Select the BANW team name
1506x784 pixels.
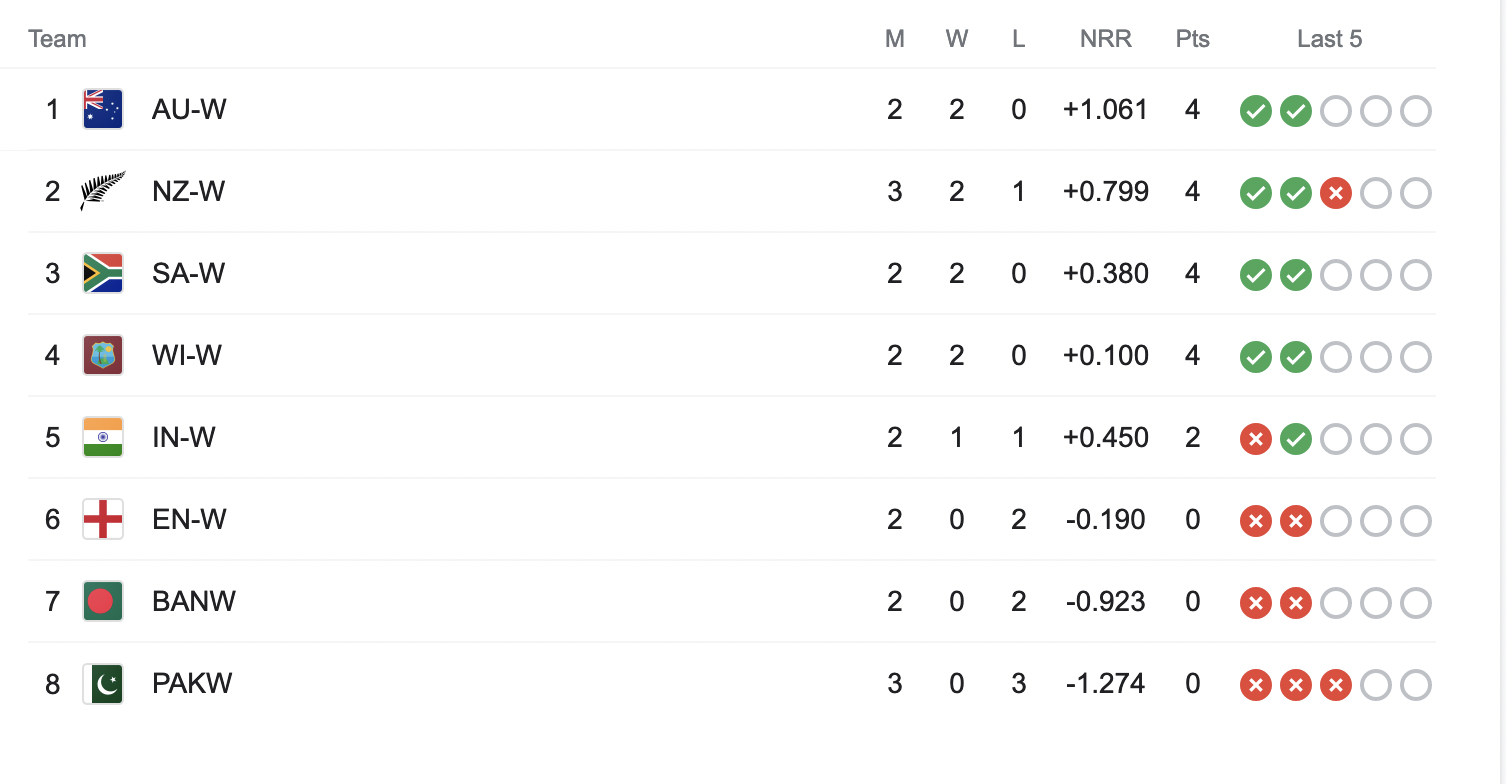click(x=194, y=601)
